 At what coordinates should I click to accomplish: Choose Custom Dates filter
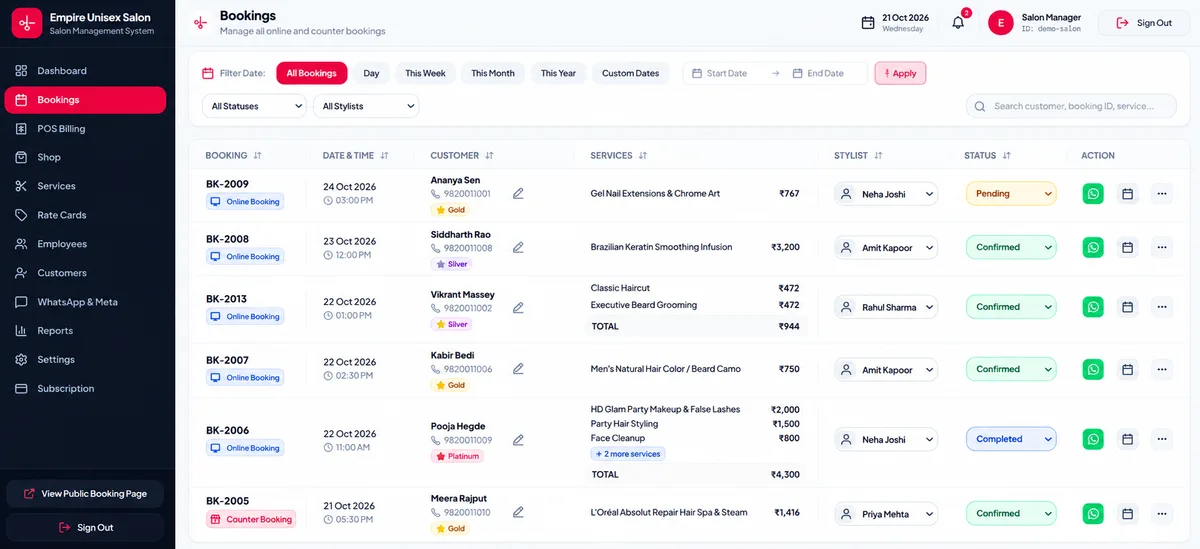[x=631, y=73]
